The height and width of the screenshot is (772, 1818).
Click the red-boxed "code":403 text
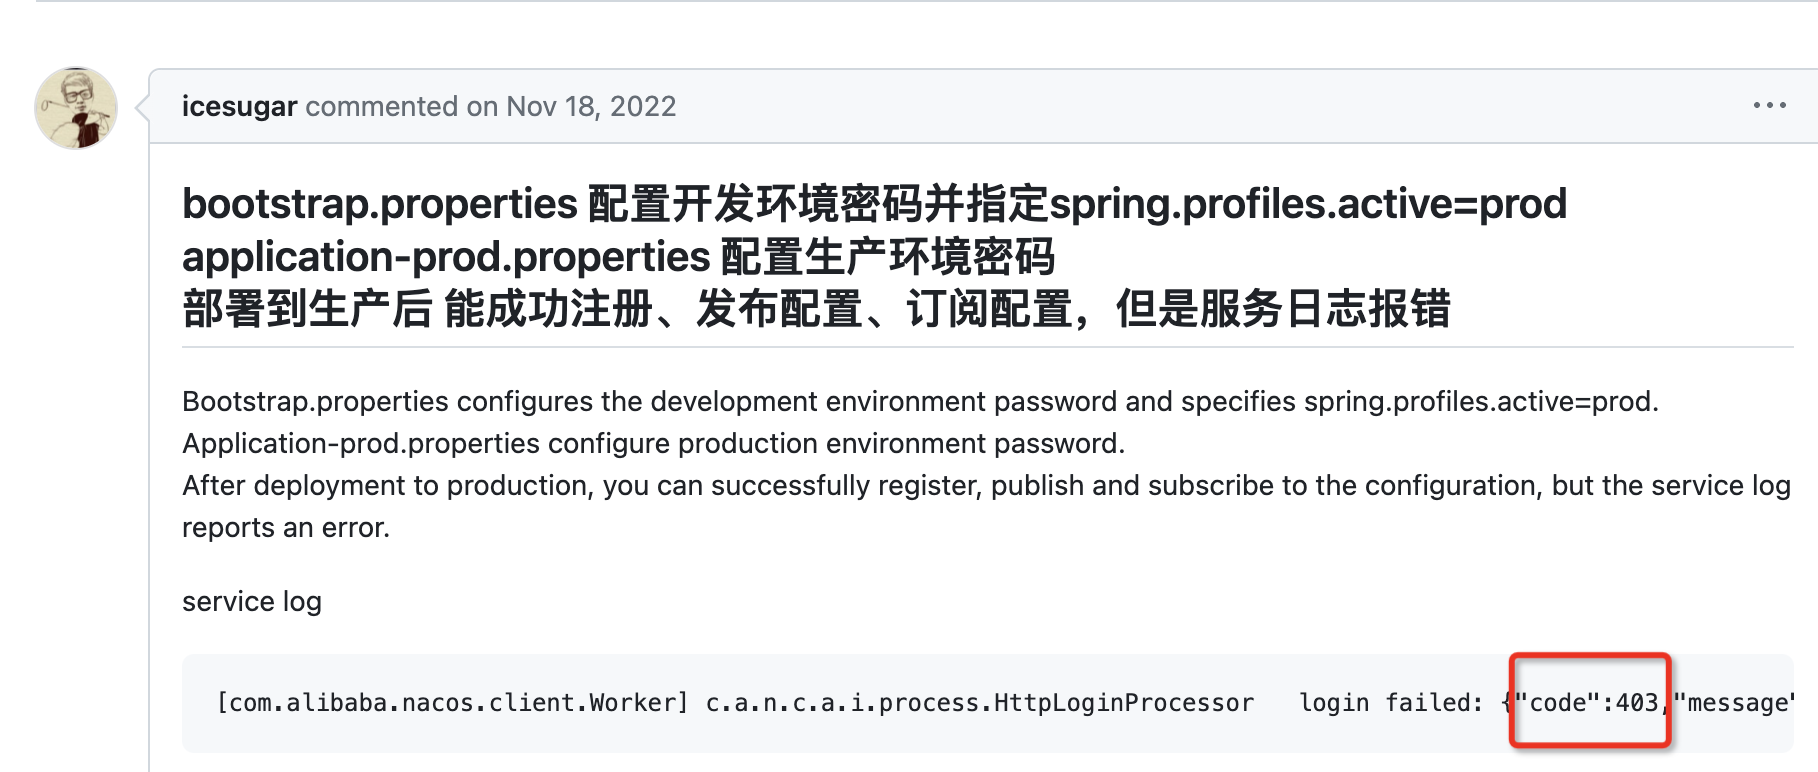[1588, 703]
